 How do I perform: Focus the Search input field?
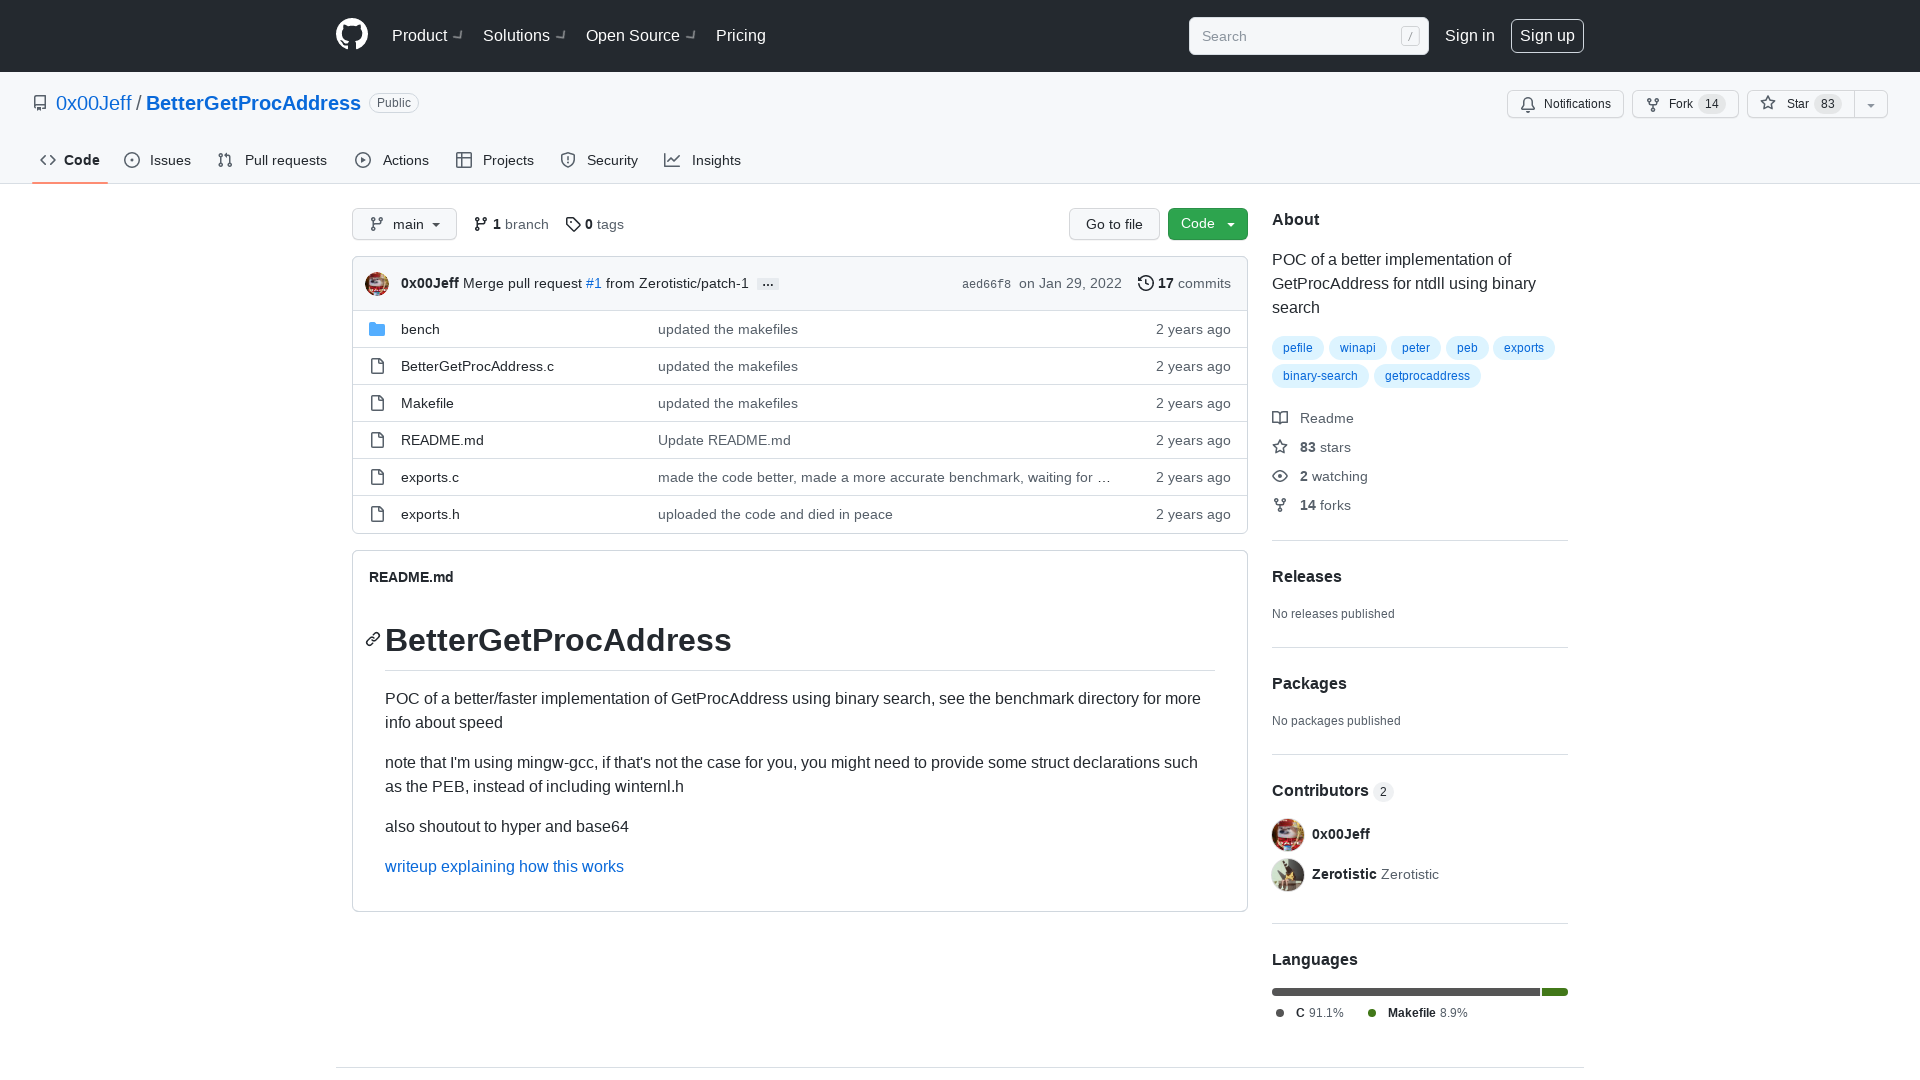coord(1308,36)
